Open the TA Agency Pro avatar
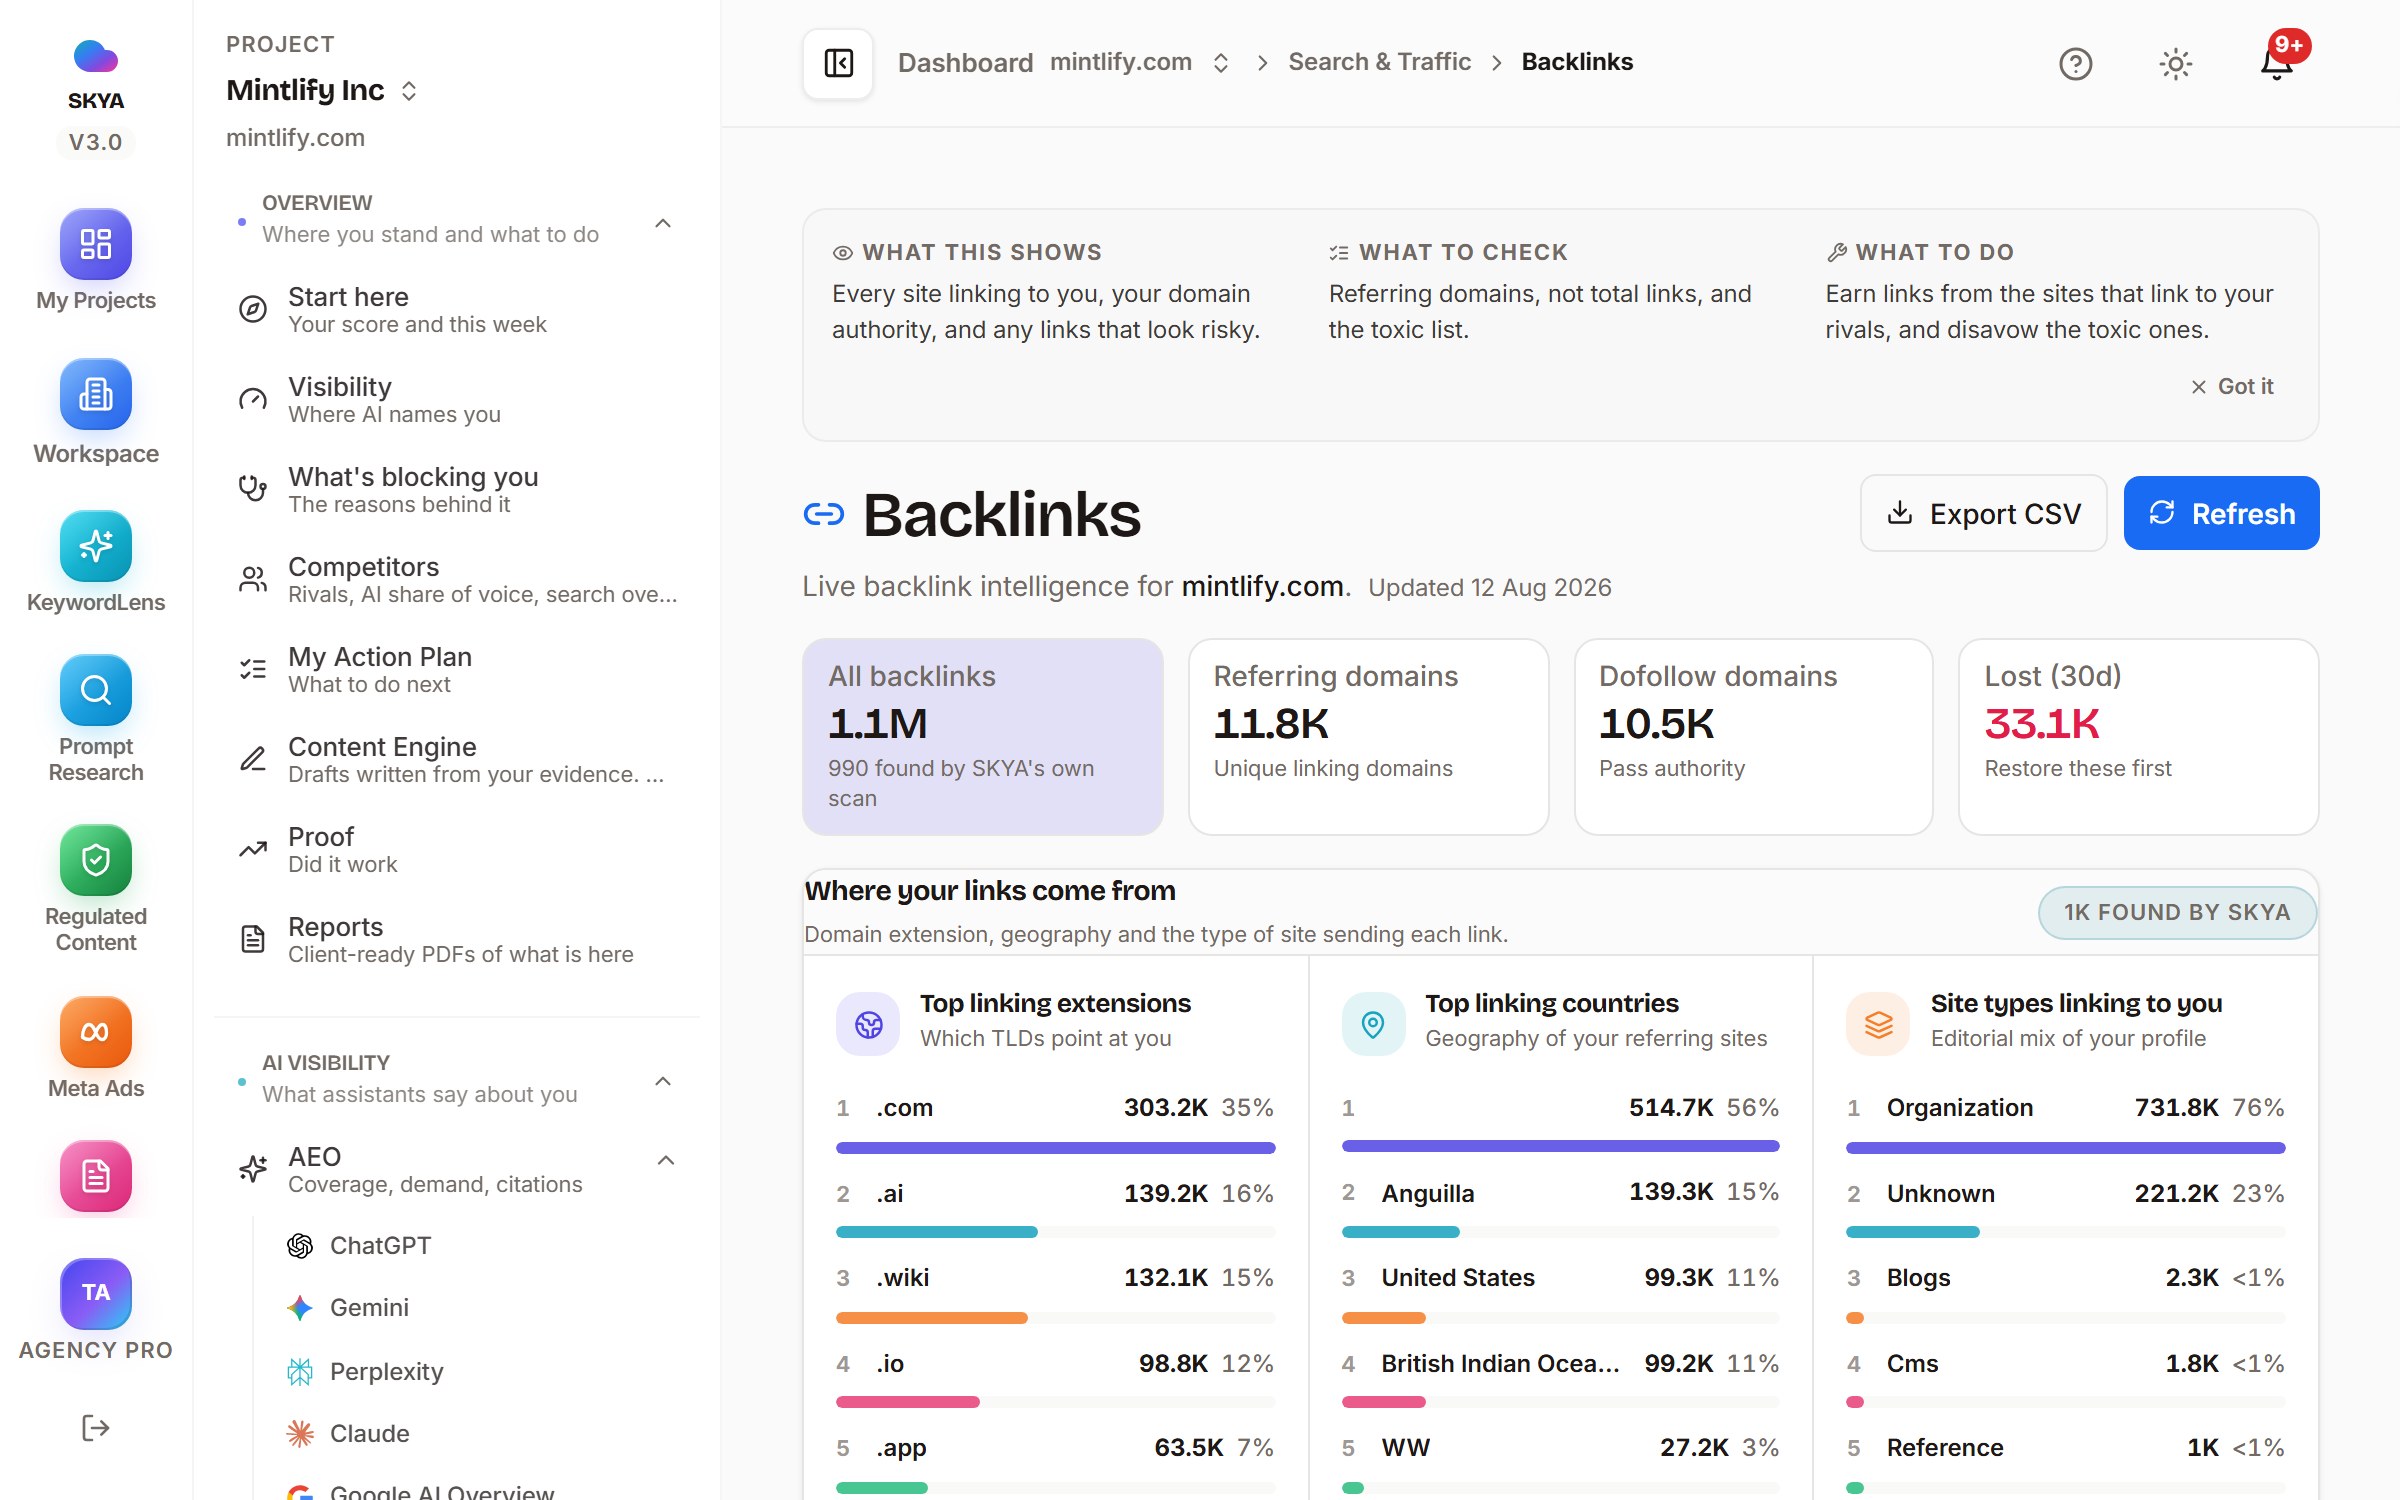The height and width of the screenshot is (1500, 2400). click(95, 1293)
